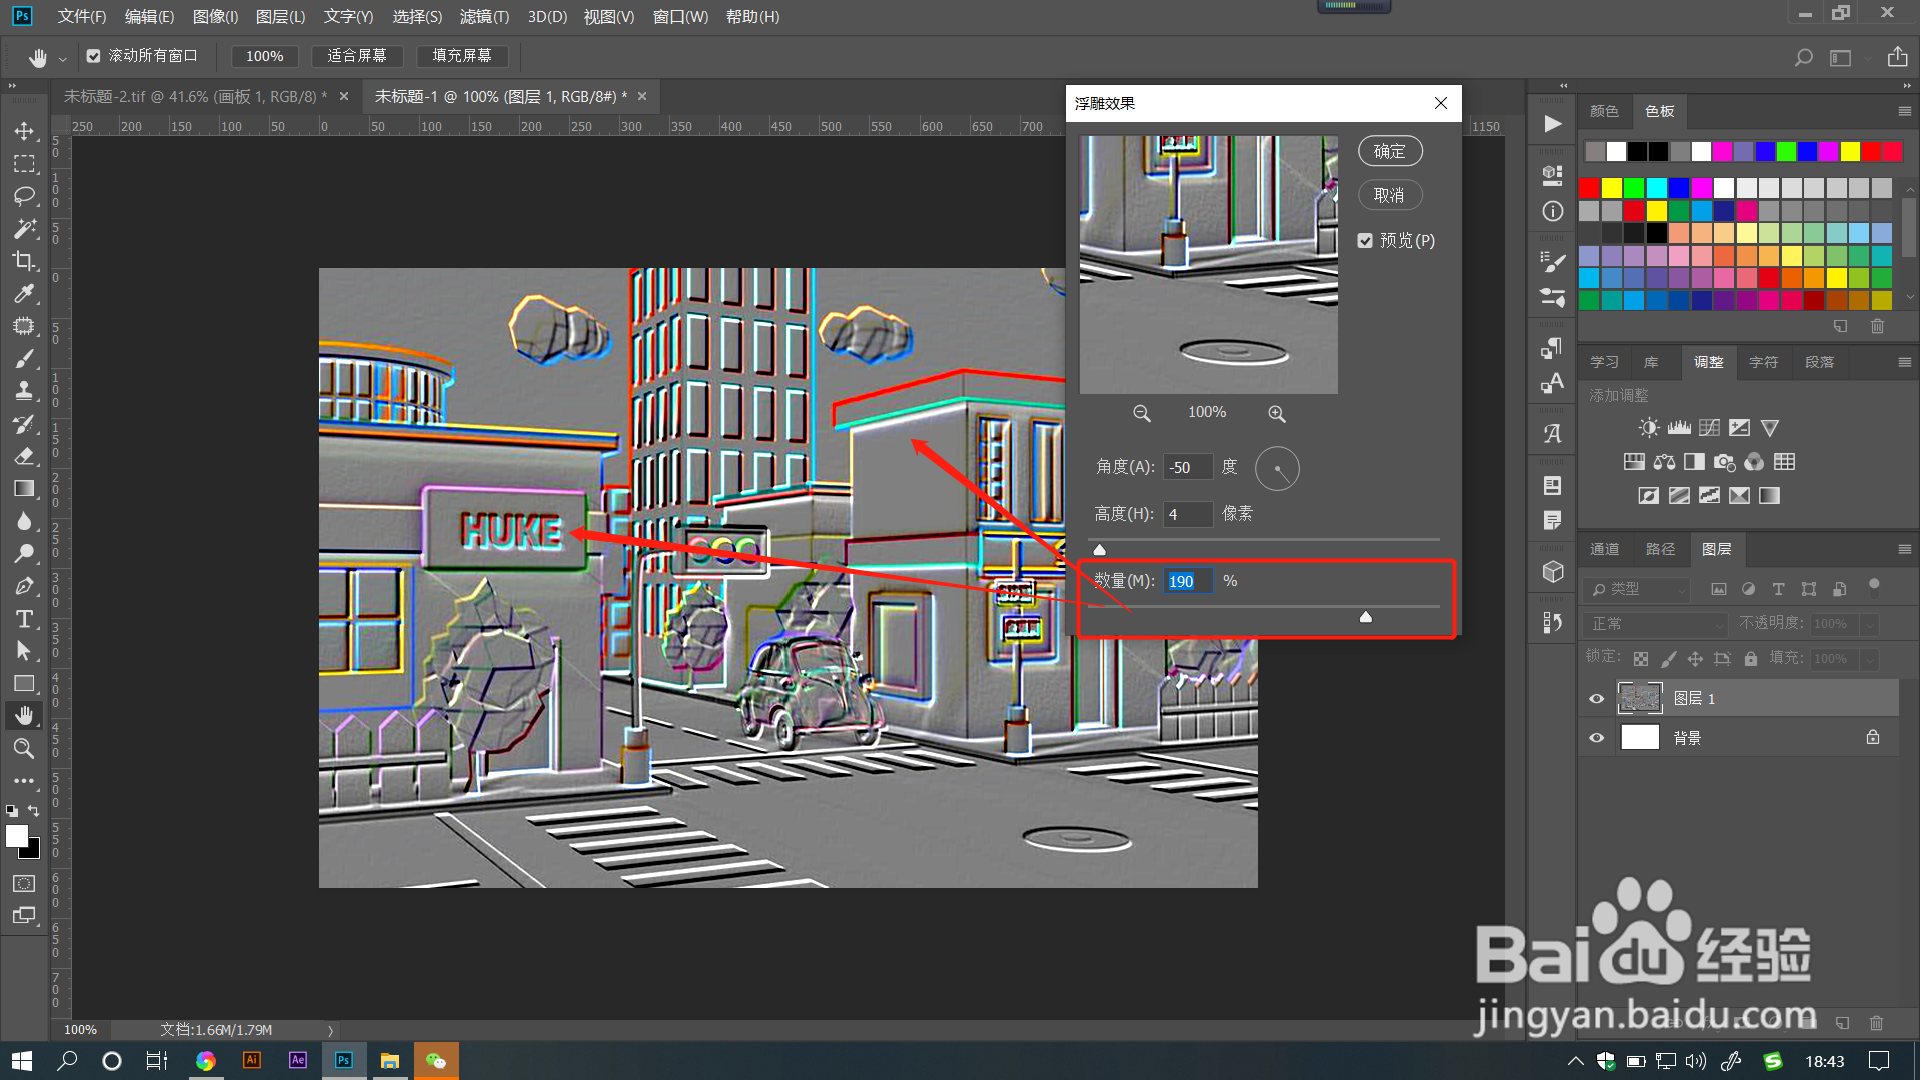Screen dimensions: 1920x1080
Task: Toggle 滚动所有窗口 checkbox
Action: 94,56
